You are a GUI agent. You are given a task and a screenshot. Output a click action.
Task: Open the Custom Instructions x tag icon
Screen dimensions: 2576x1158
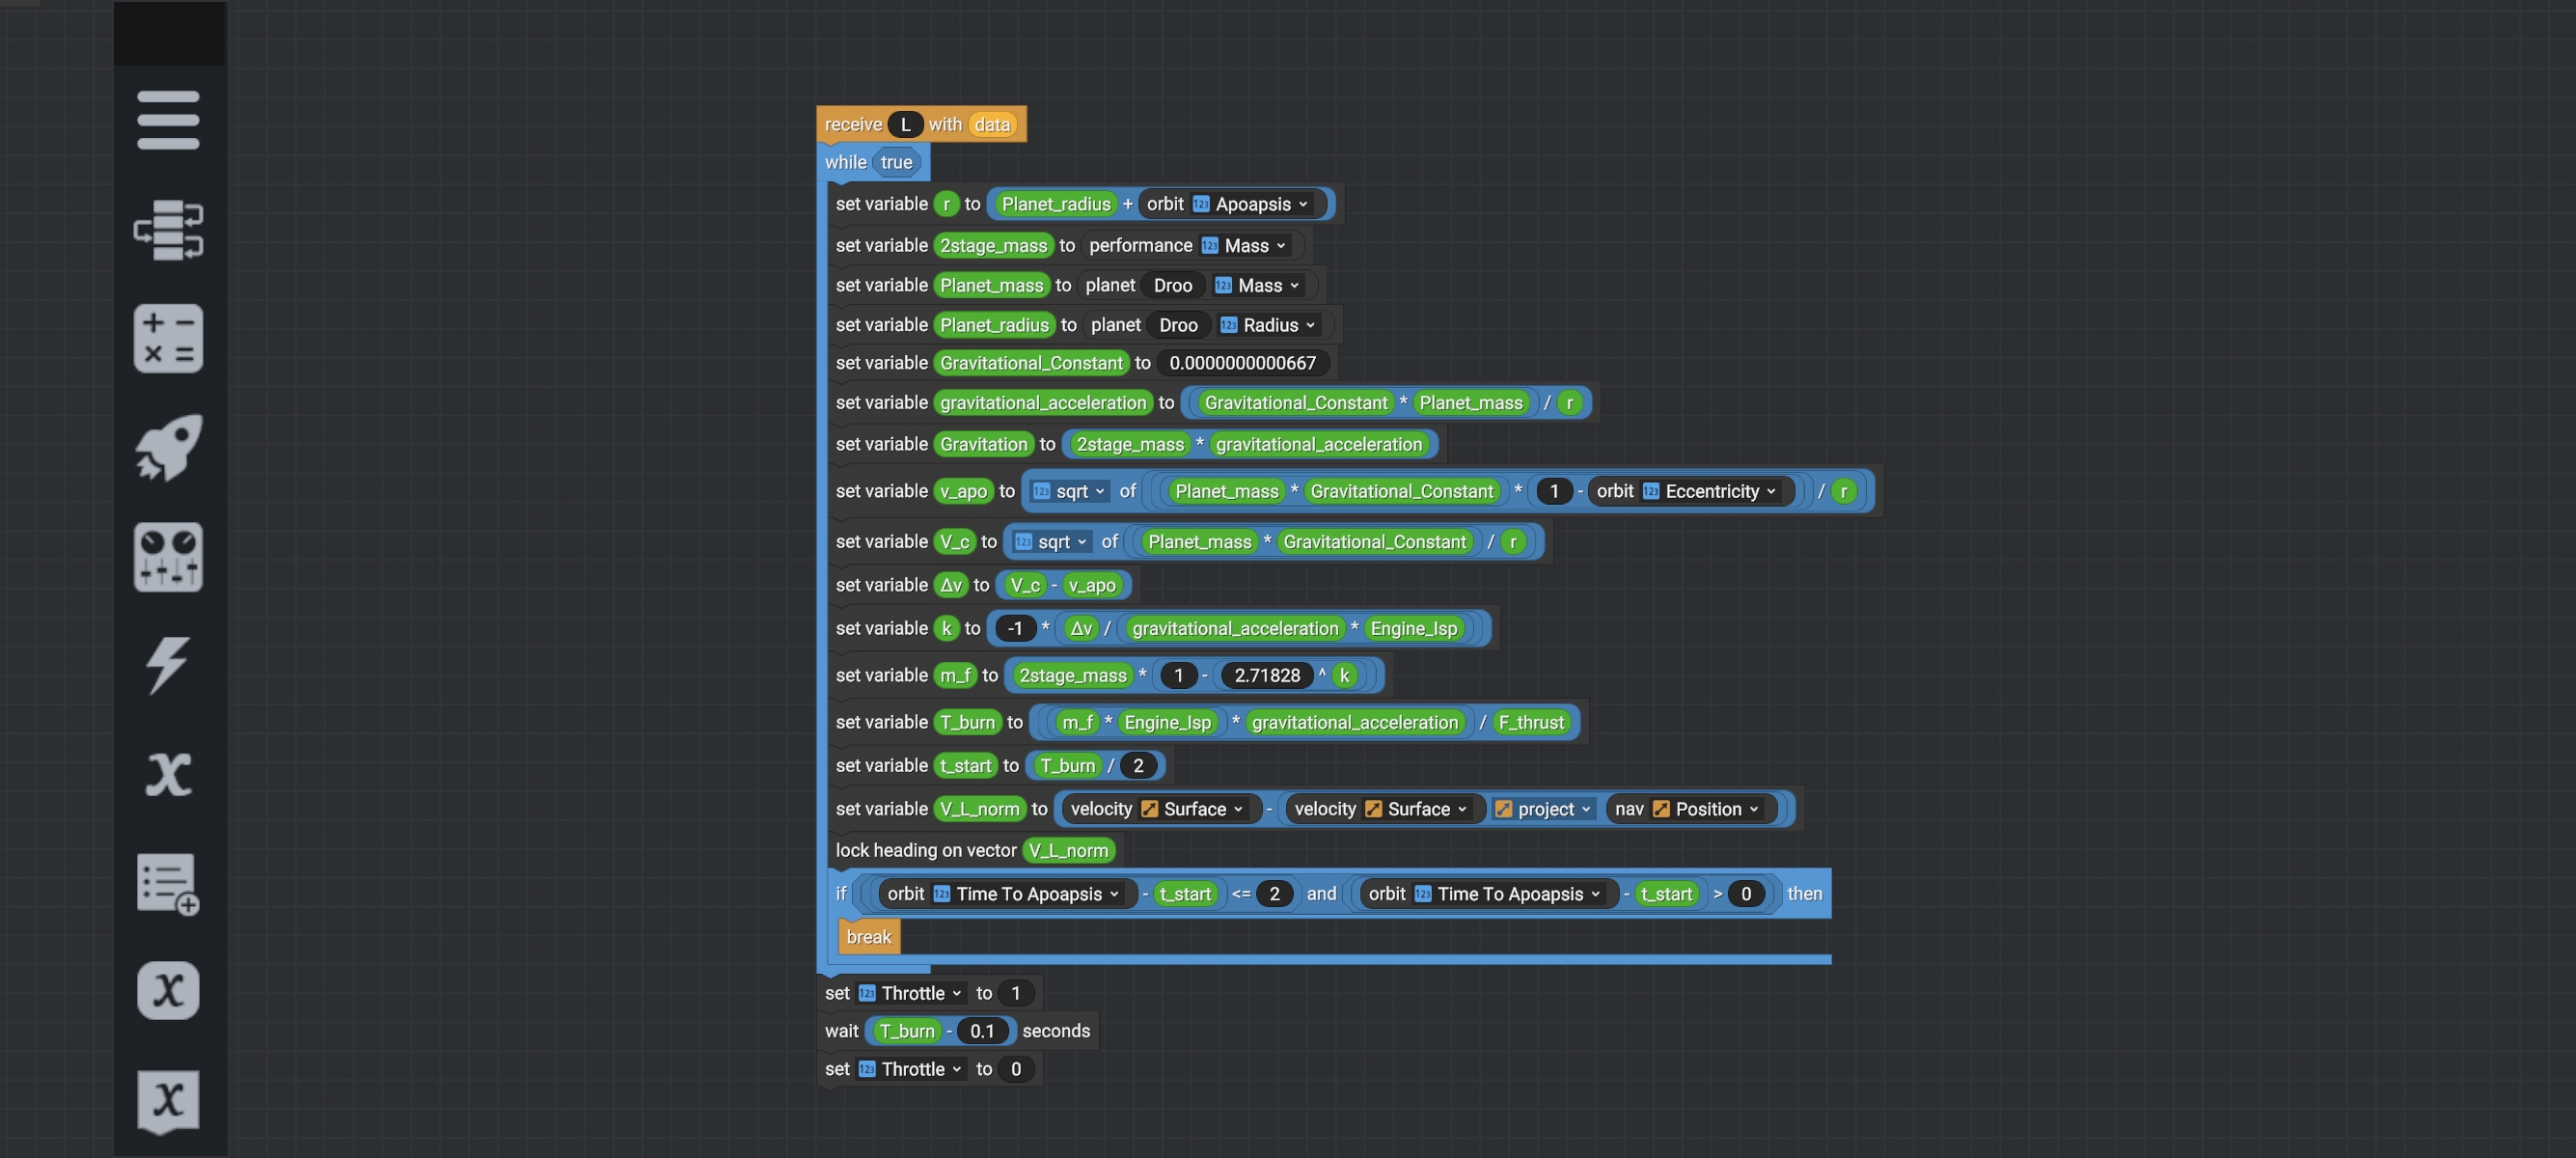coord(168,1101)
